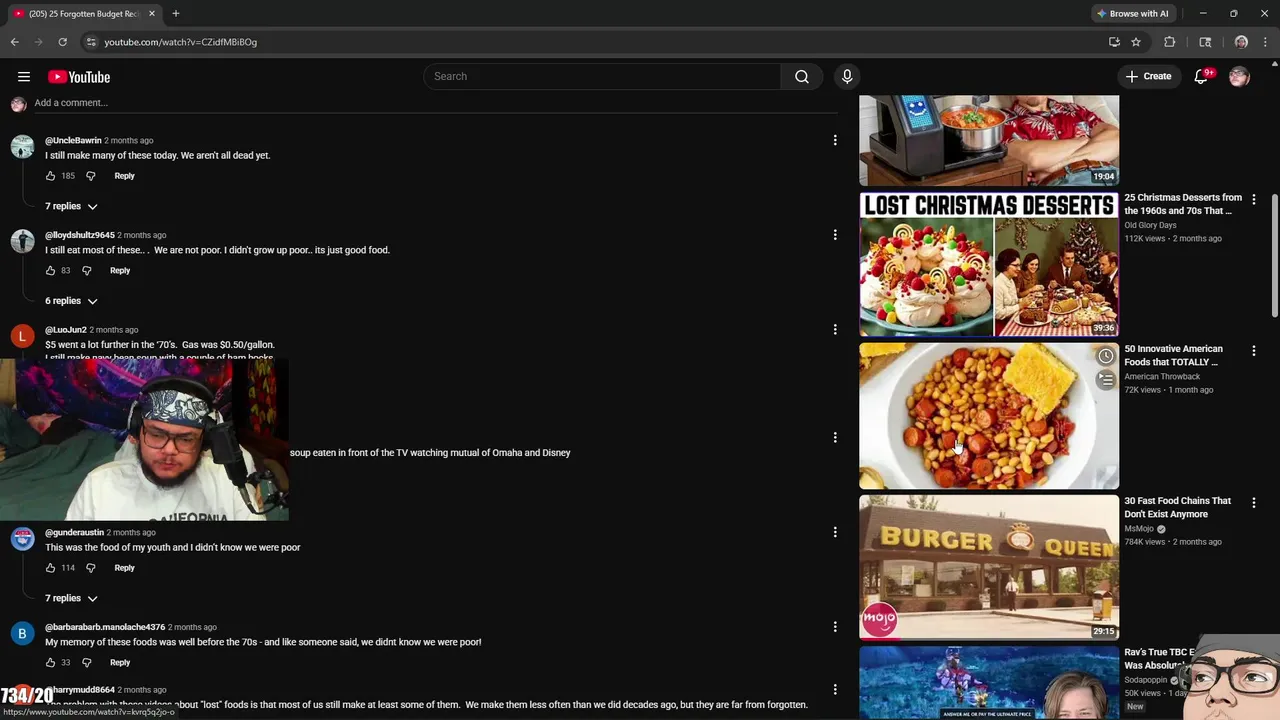Bookmark this page with star icon

coord(1136,42)
